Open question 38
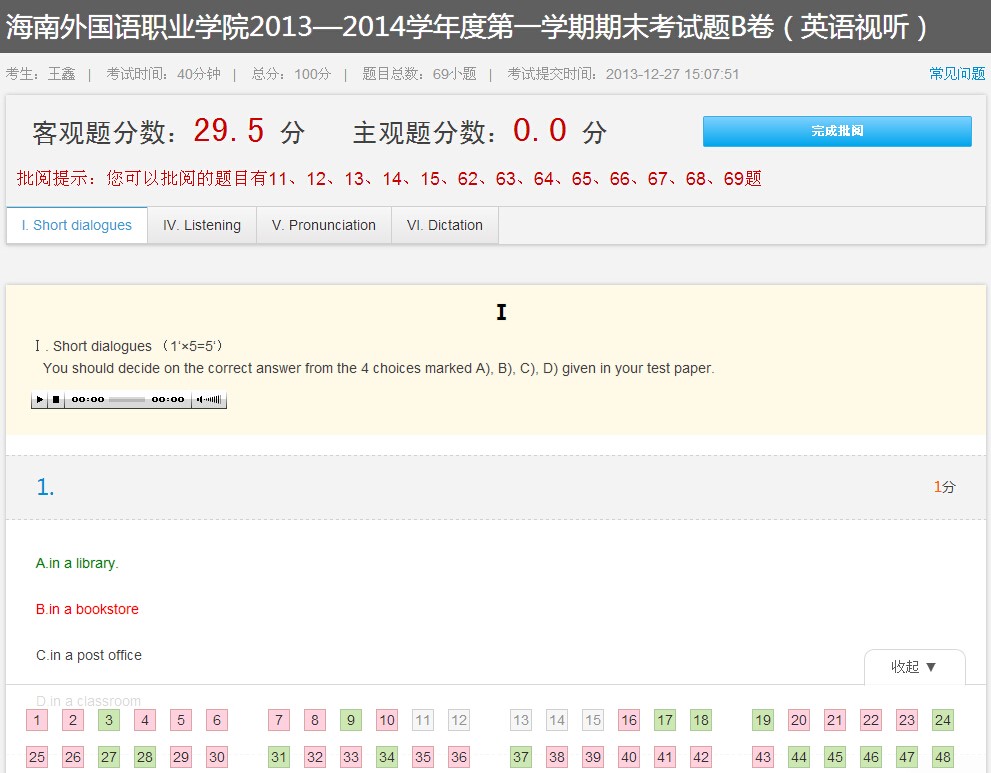991x773 pixels. (557, 757)
